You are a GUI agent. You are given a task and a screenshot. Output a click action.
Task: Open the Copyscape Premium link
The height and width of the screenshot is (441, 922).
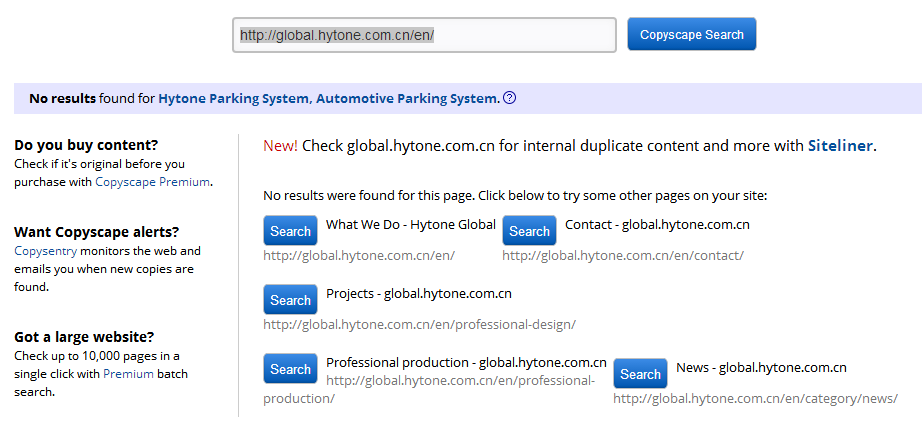coord(152,182)
